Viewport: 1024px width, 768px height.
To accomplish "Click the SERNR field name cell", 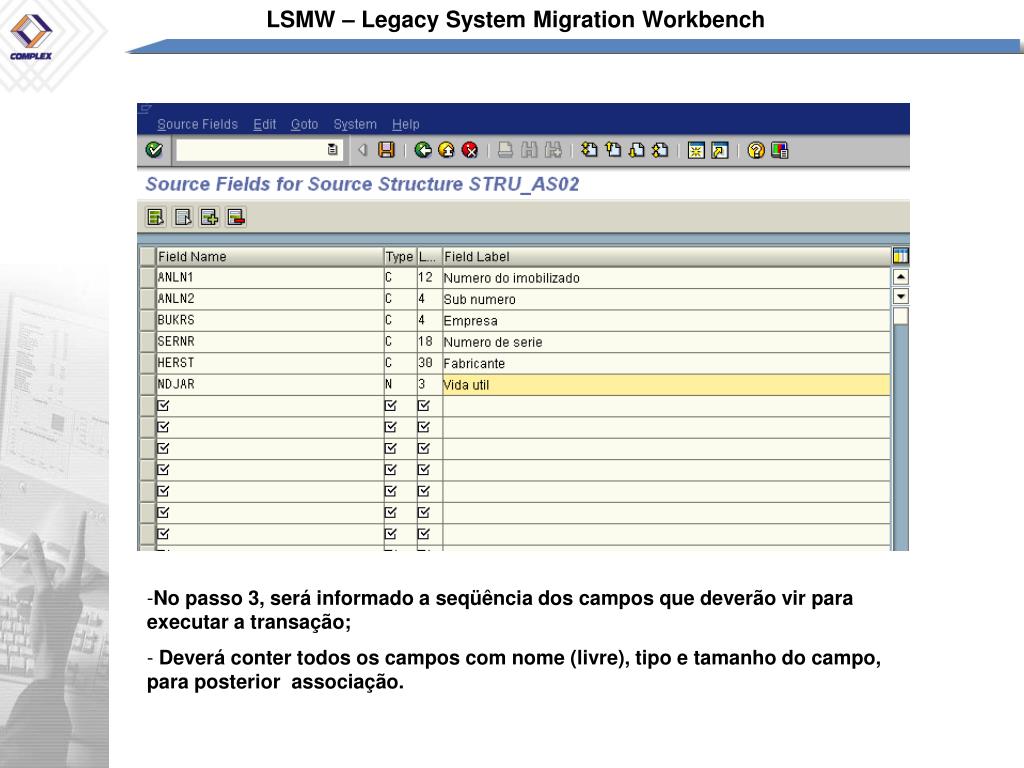I will pos(270,342).
